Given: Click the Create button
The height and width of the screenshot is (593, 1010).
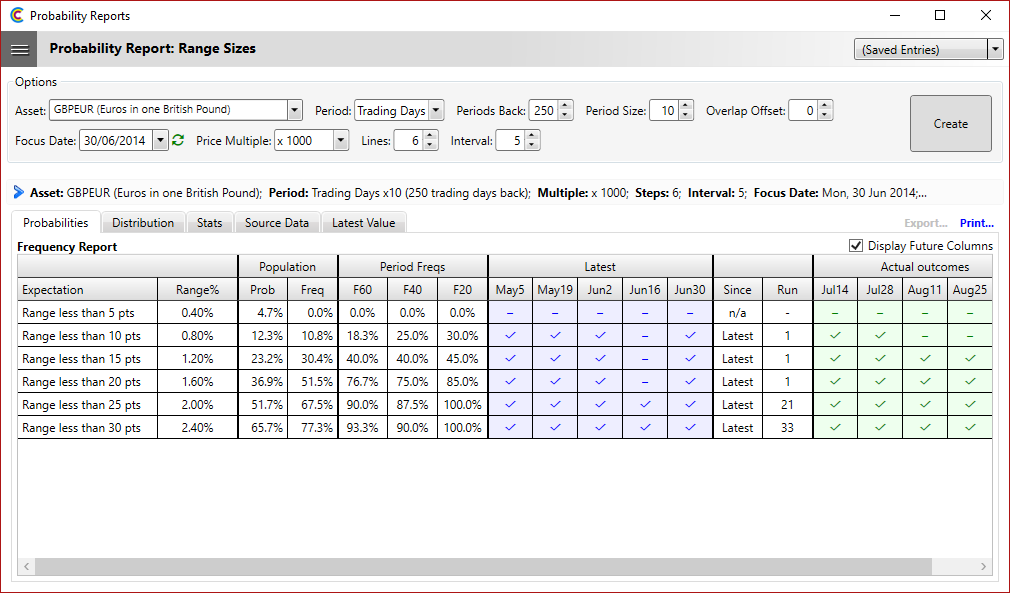Looking at the screenshot, I should pos(950,123).
